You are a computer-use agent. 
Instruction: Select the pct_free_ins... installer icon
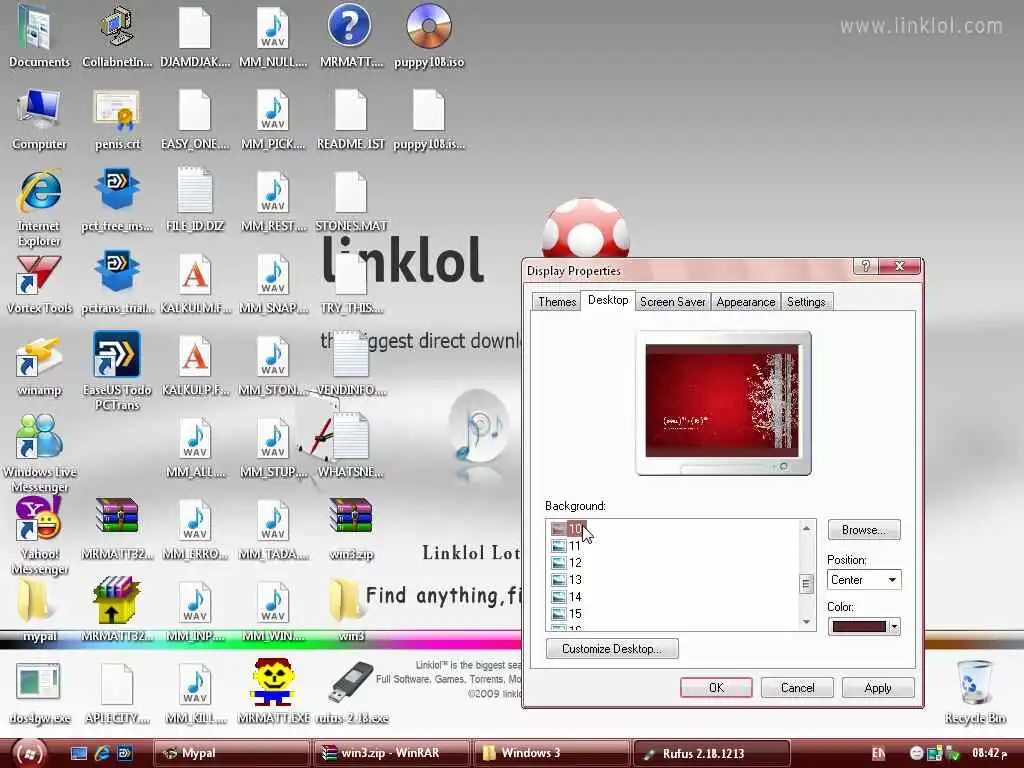click(x=117, y=200)
